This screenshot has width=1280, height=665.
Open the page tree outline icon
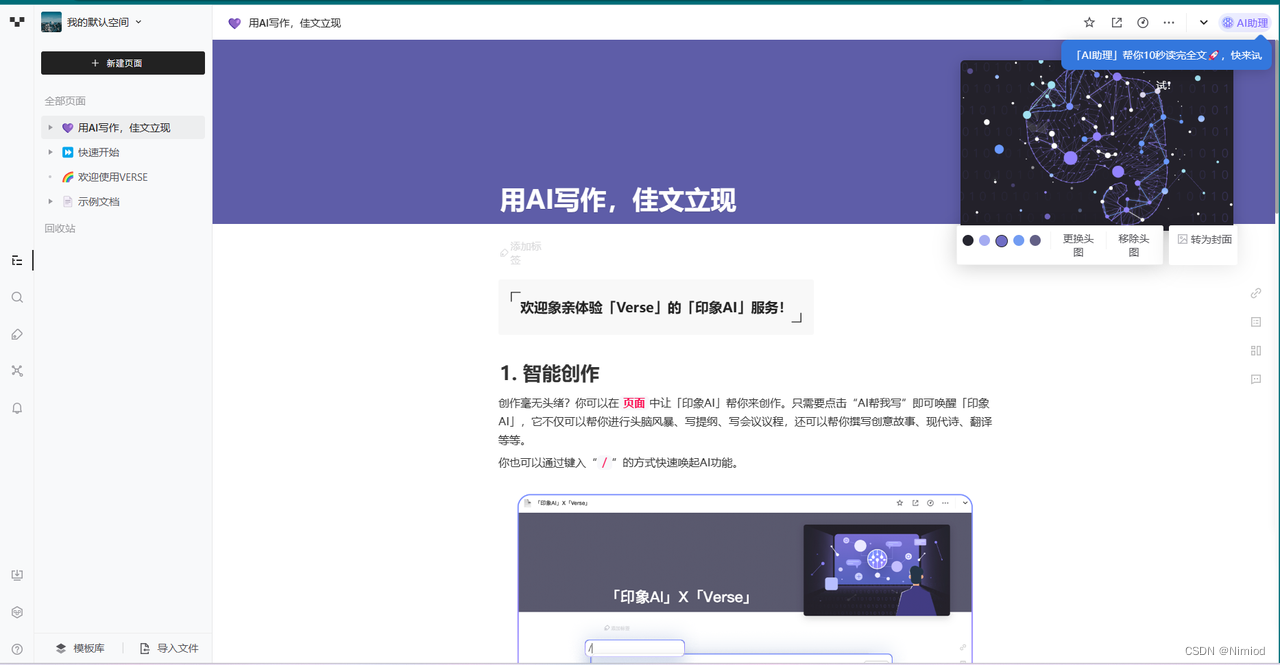tap(17, 260)
